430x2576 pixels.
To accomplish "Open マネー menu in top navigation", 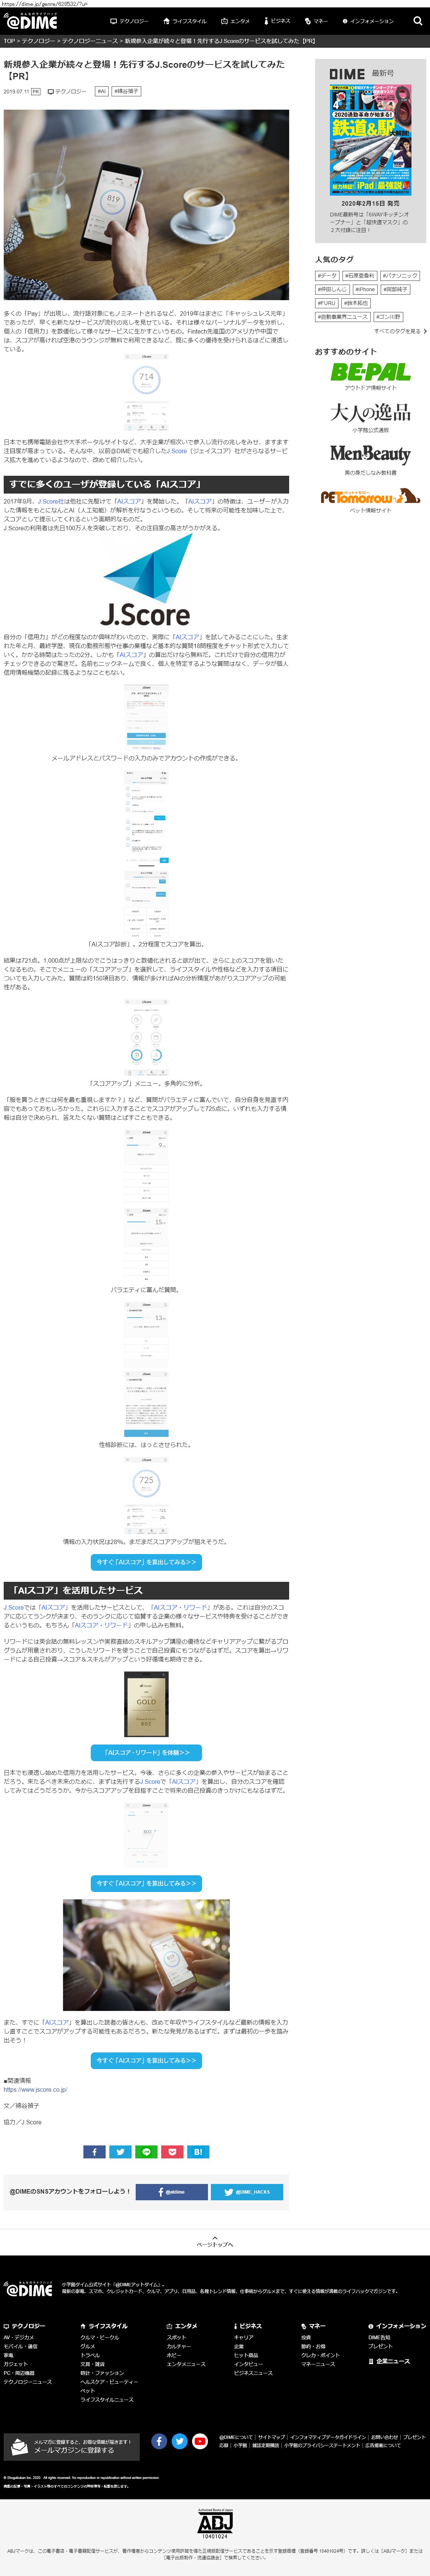I will [316, 21].
